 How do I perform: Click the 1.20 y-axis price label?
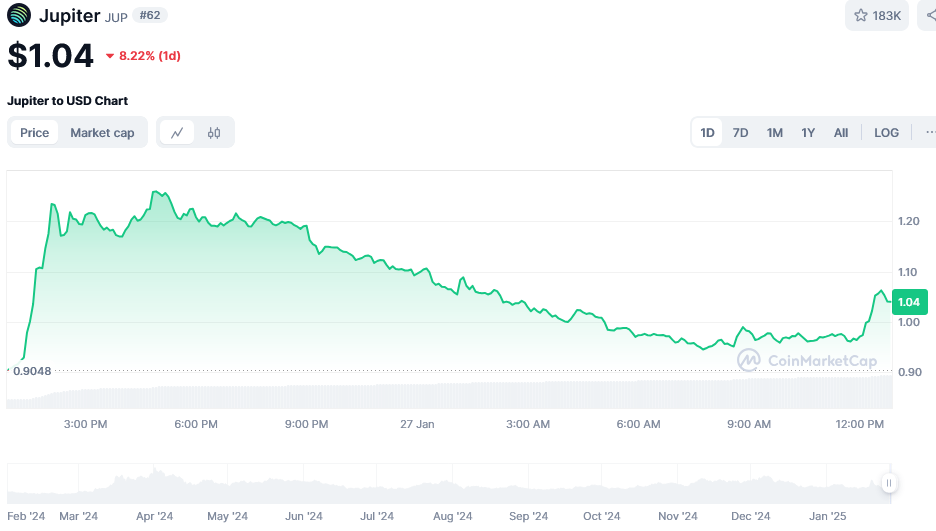909,221
